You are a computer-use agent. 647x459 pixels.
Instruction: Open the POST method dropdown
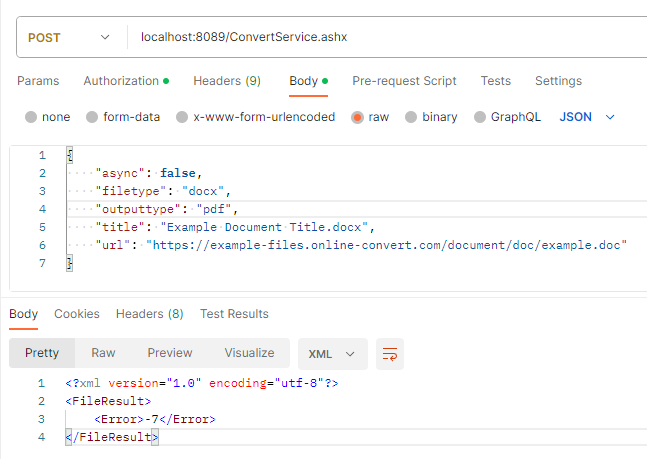point(69,38)
